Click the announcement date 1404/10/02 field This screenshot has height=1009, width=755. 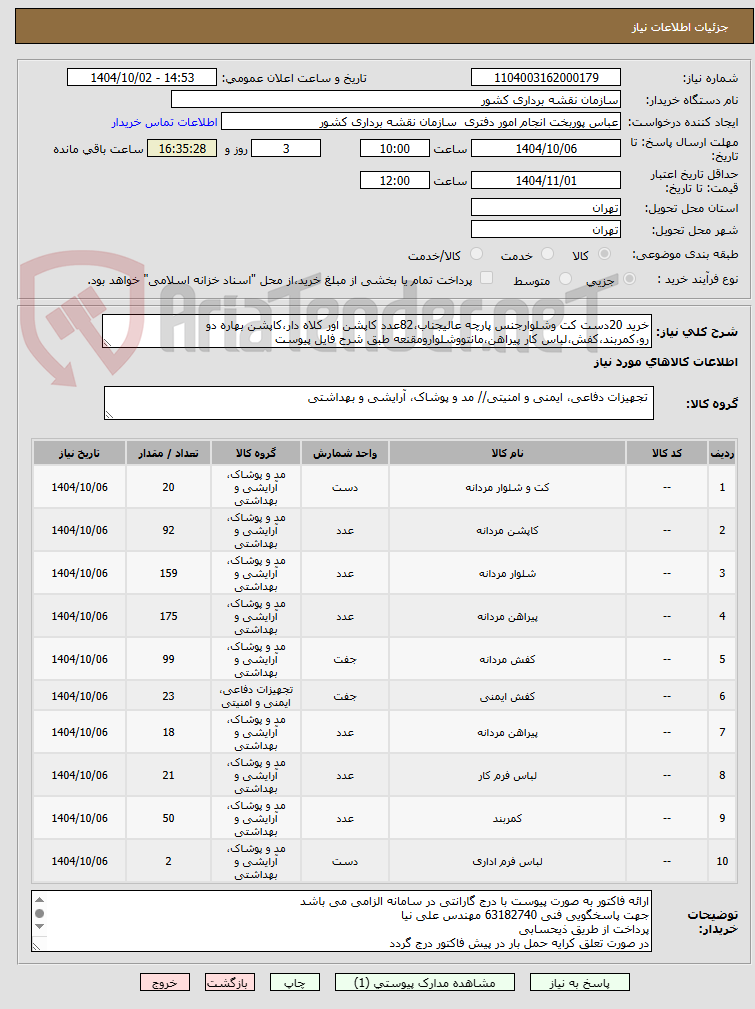pos(142,78)
